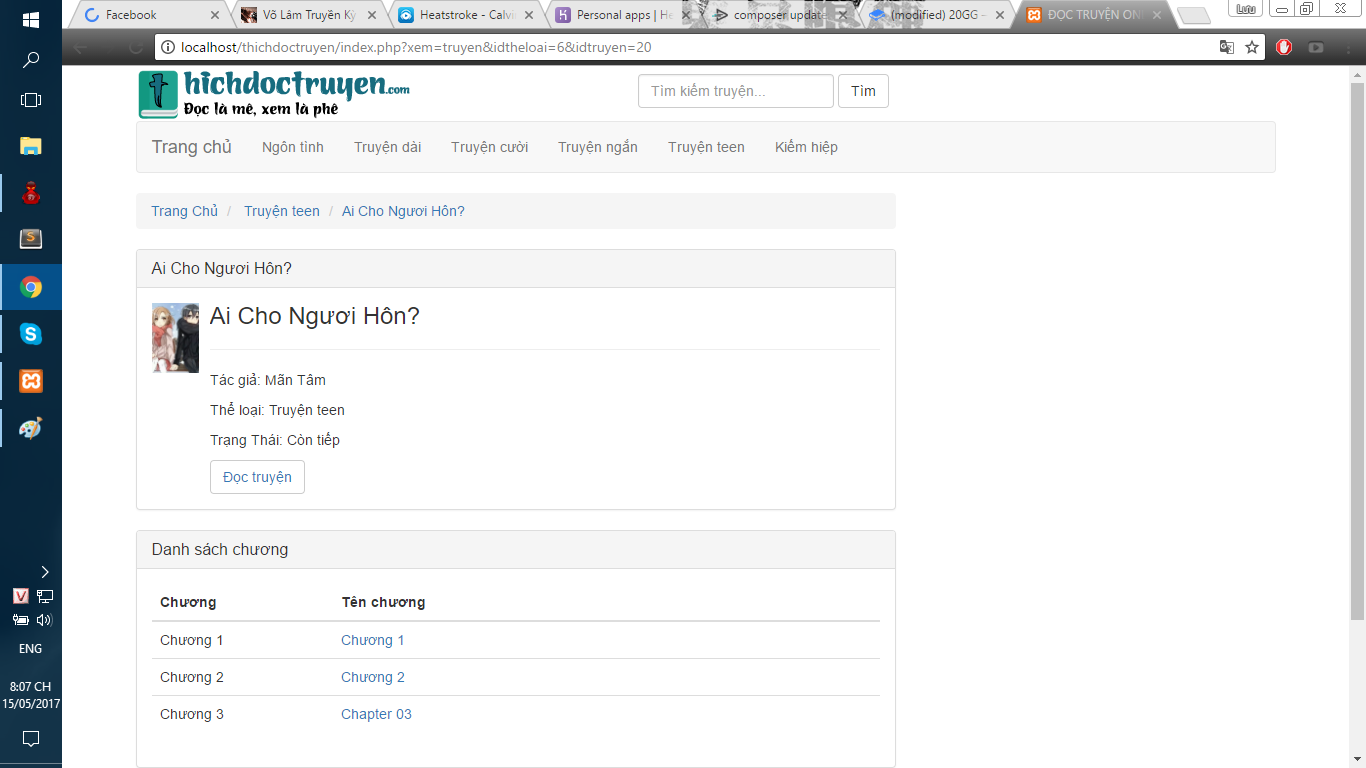Image resolution: width=1366 pixels, height=768 pixels.
Task: Show hidden system tray icons chevron
Action: coord(45,572)
